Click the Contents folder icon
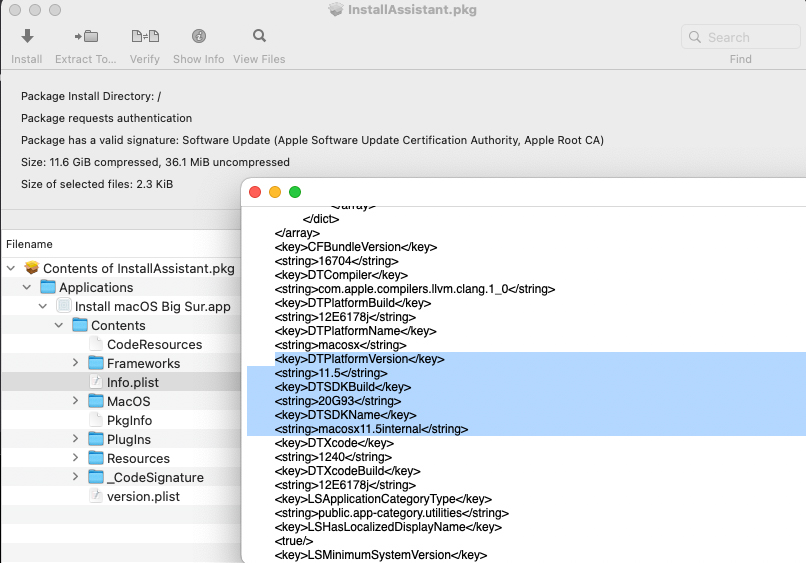The height and width of the screenshot is (563, 806). pyautogui.click(x=80, y=324)
